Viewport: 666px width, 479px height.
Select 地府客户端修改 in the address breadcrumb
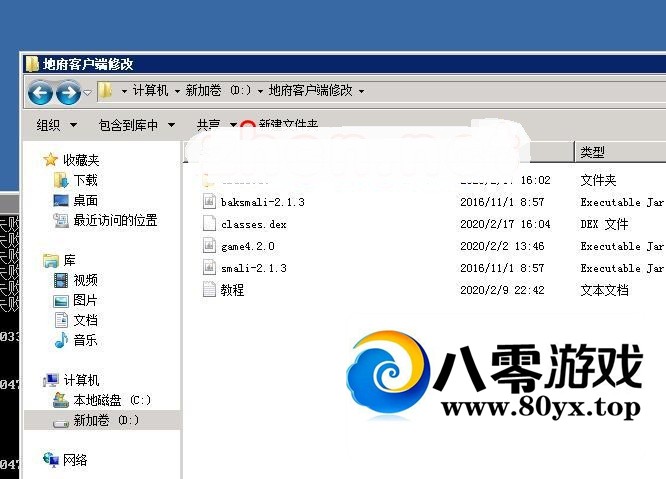click(310, 90)
